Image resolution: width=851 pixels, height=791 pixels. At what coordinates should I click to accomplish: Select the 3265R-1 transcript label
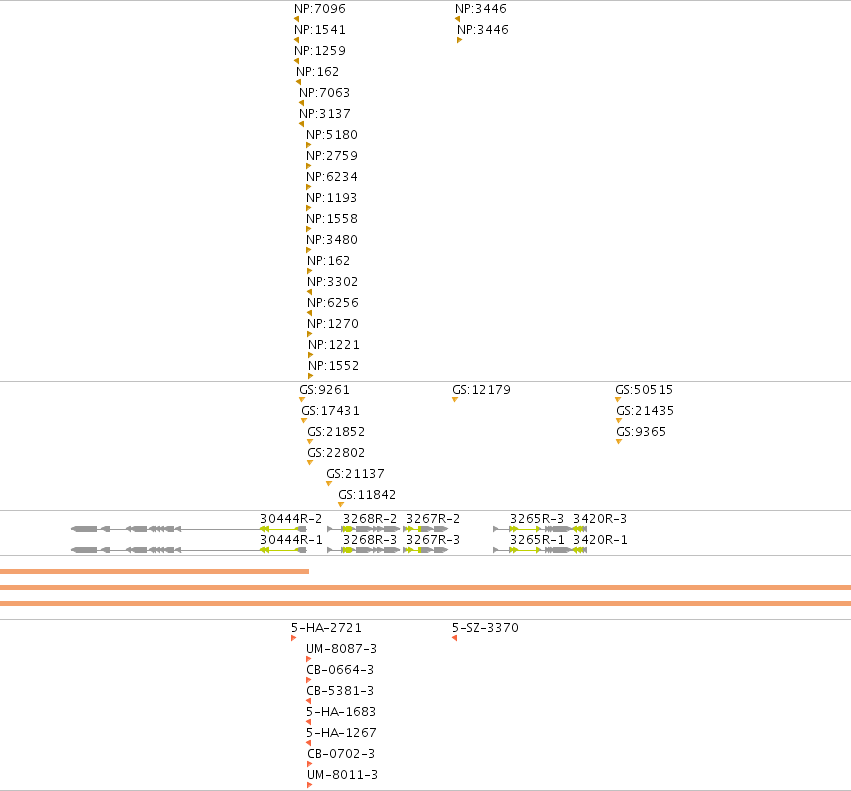click(537, 540)
